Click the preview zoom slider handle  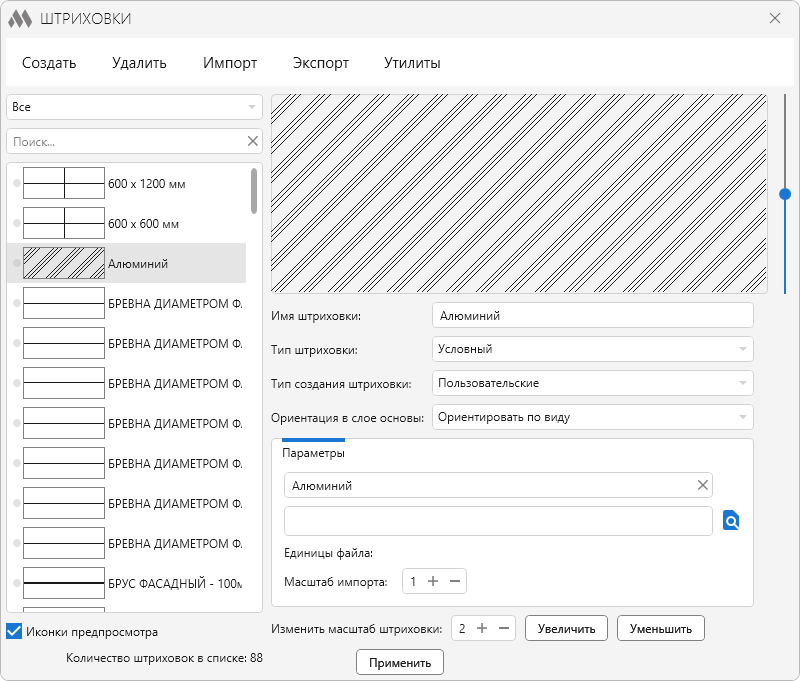785,194
